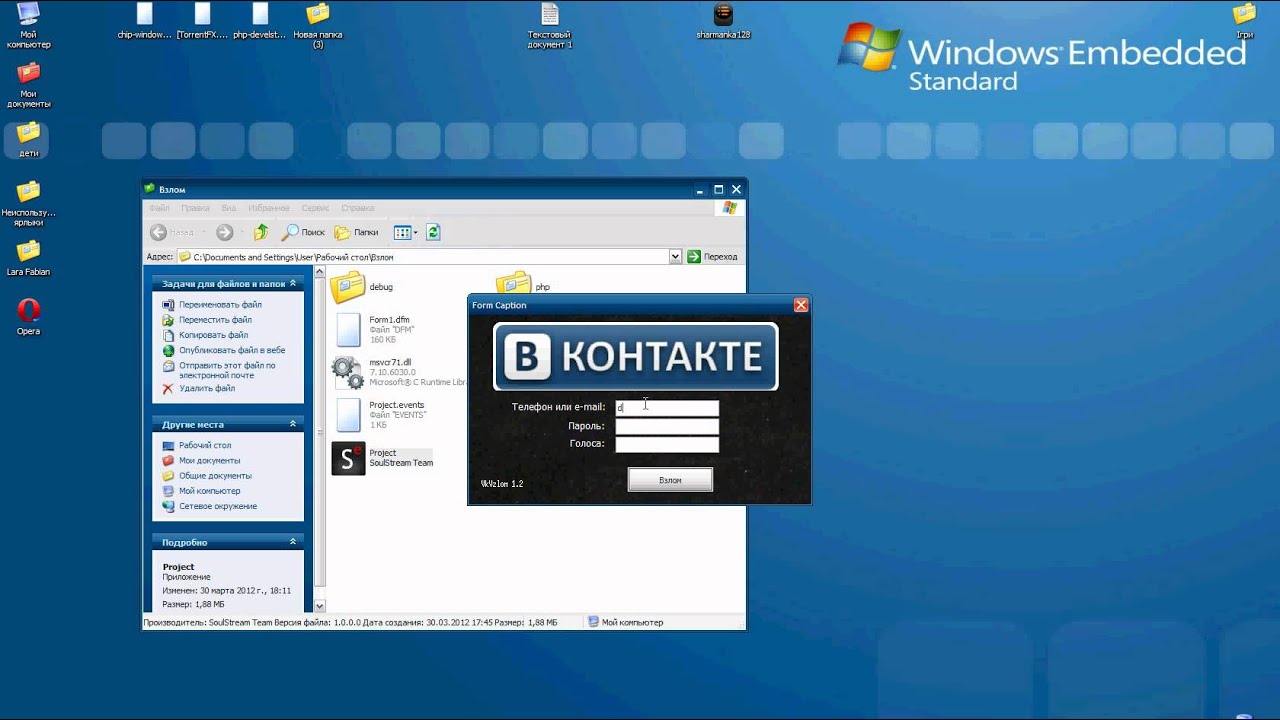
Task: Collapse Задачи для файлов и папок panel
Action: [x=293, y=284]
